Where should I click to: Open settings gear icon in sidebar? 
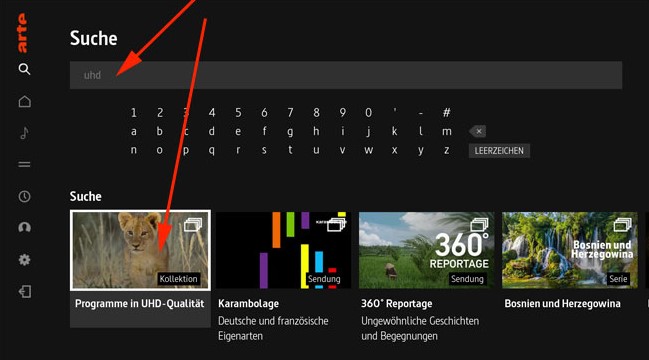pos(24,260)
